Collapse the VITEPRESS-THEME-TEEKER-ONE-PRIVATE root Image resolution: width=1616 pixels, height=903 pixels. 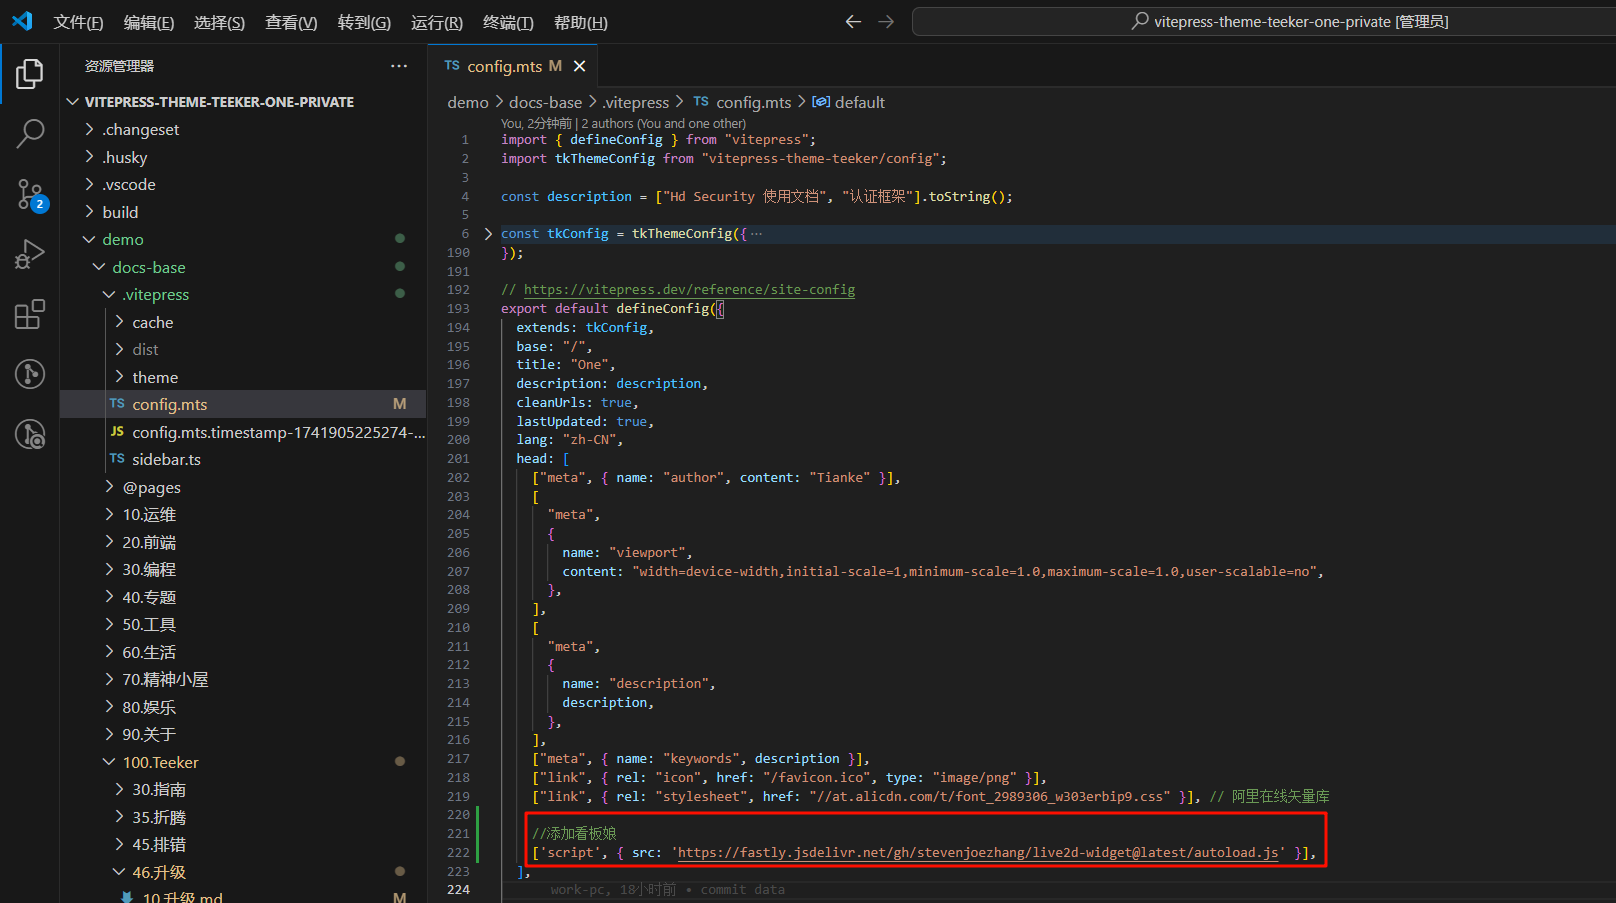point(73,102)
